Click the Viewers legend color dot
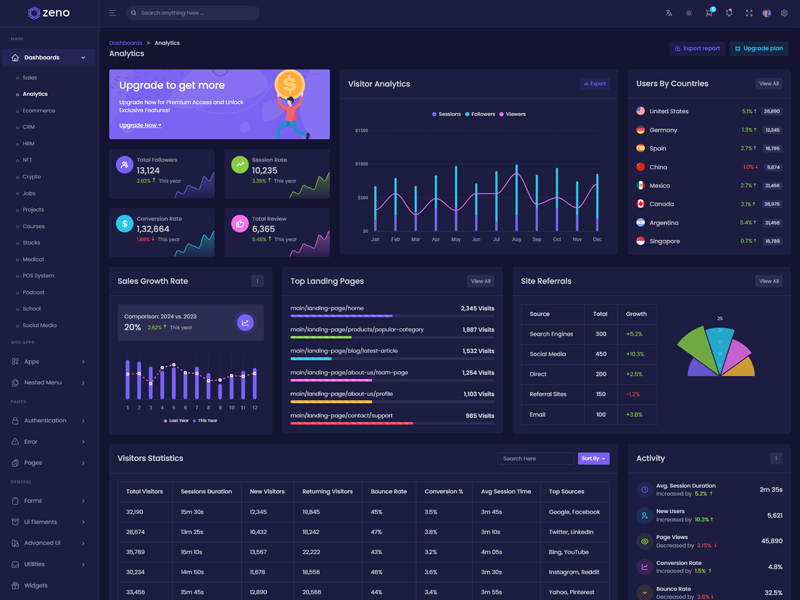Image resolution: width=800 pixels, height=600 pixels. (x=502, y=114)
